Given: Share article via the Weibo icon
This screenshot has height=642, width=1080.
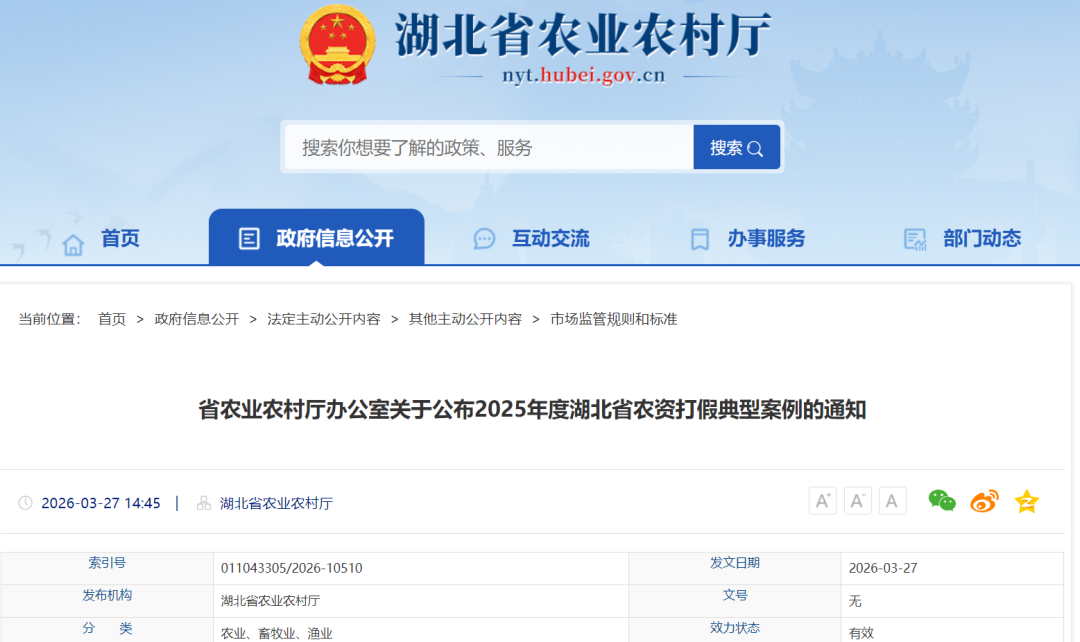Looking at the screenshot, I should (984, 500).
